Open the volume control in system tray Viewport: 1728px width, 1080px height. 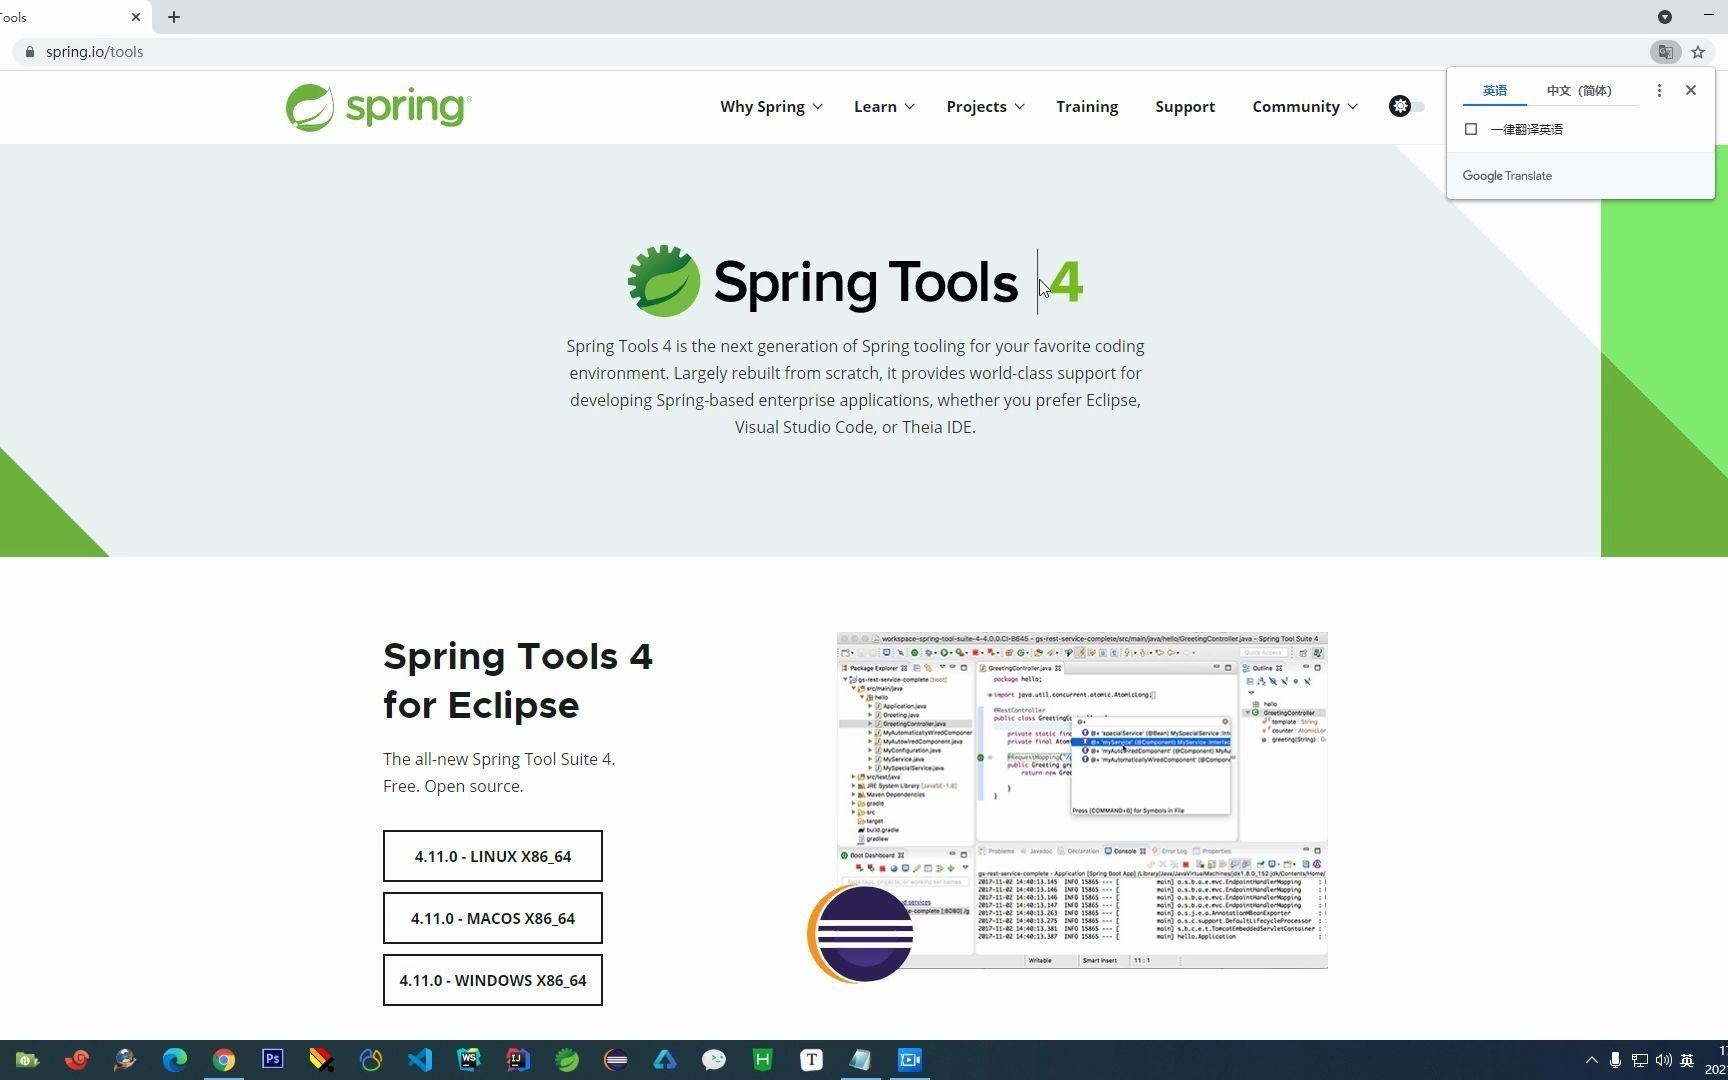tap(1664, 1060)
